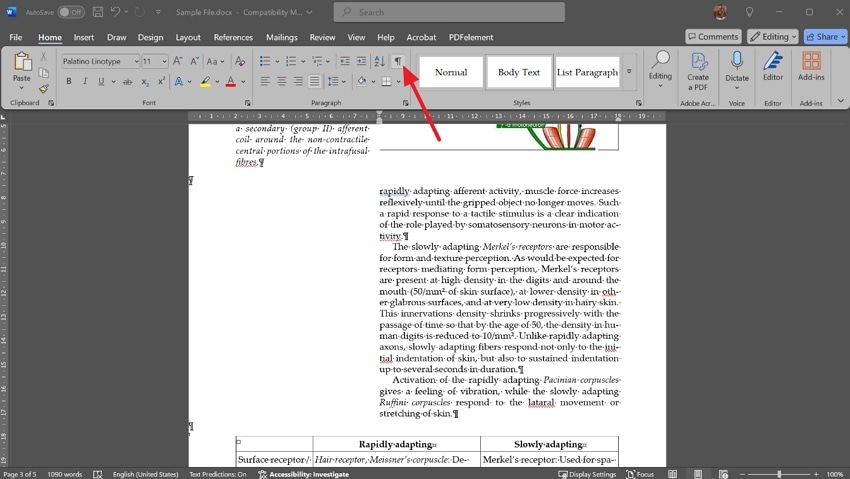Toggle Italic formatting
Viewport: 850px width, 479px height.
point(85,82)
